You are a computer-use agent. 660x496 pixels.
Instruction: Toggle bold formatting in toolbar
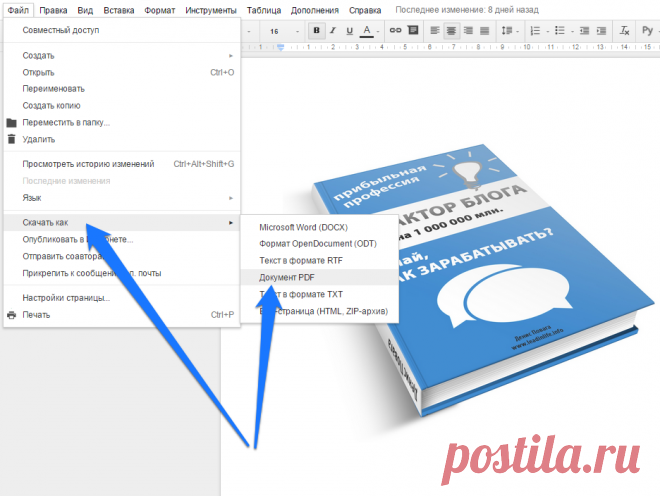316,31
